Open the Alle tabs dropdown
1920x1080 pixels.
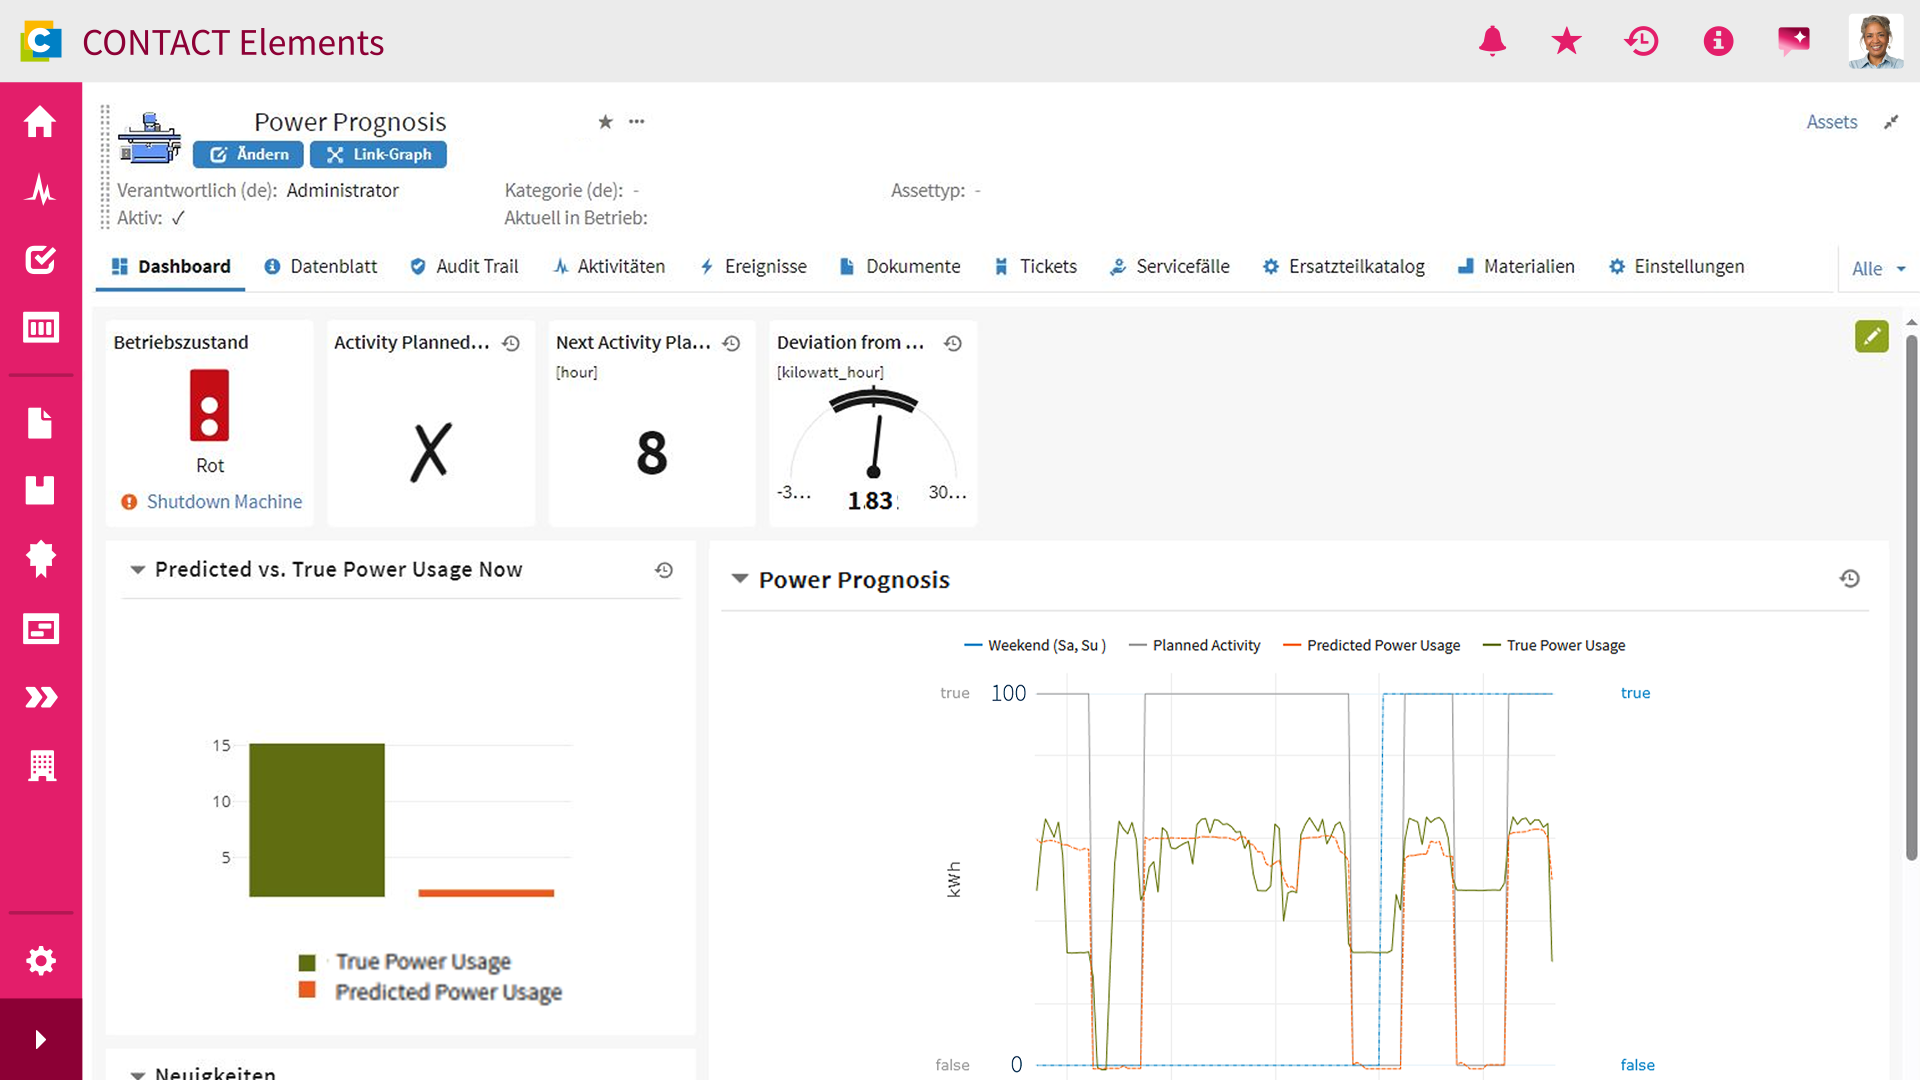[1879, 268]
